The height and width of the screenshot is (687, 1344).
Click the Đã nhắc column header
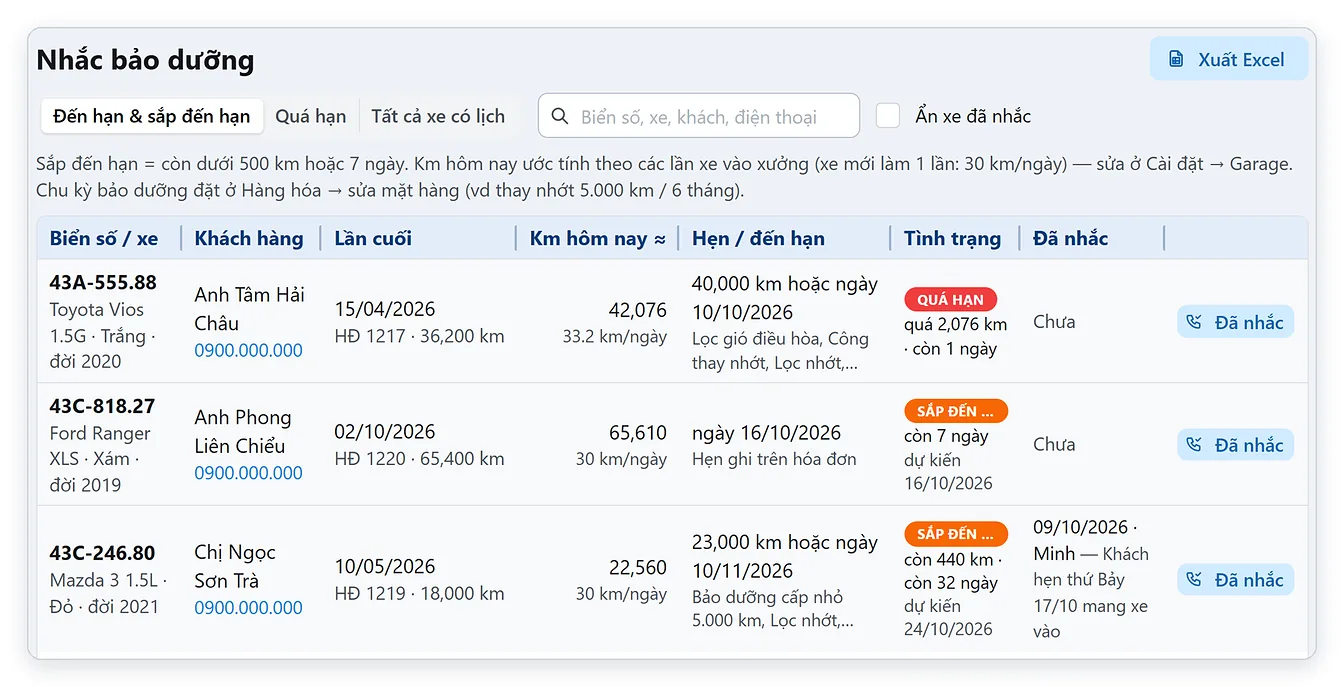1070,238
